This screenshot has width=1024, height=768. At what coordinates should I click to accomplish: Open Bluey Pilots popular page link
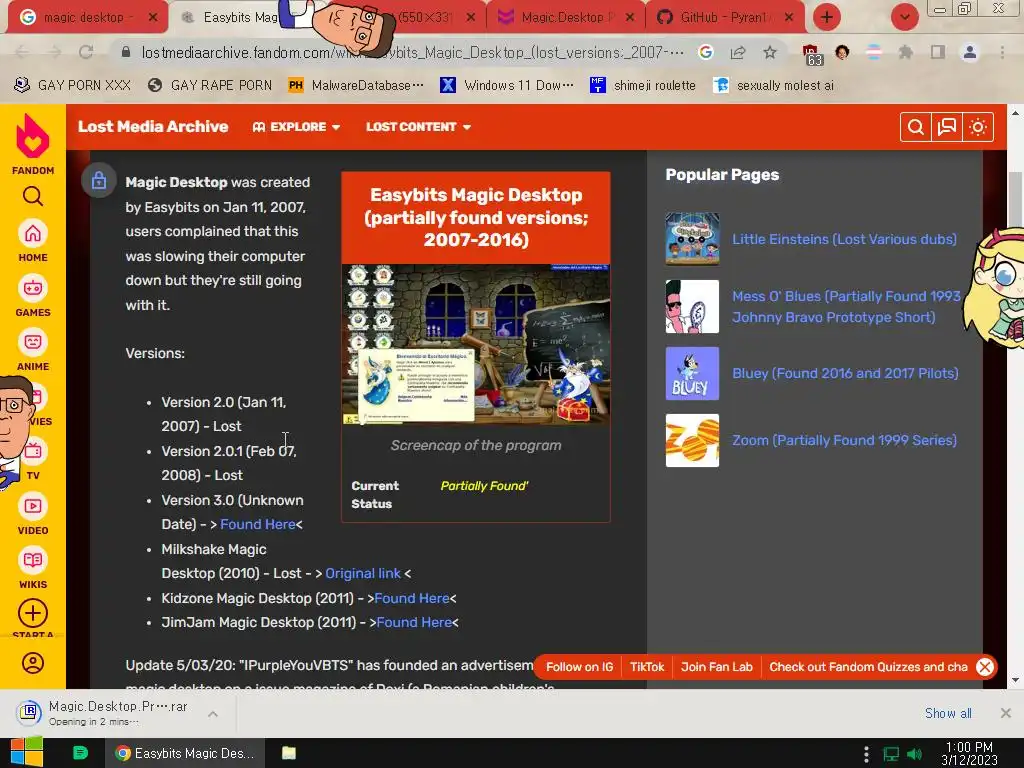click(845, 373)
